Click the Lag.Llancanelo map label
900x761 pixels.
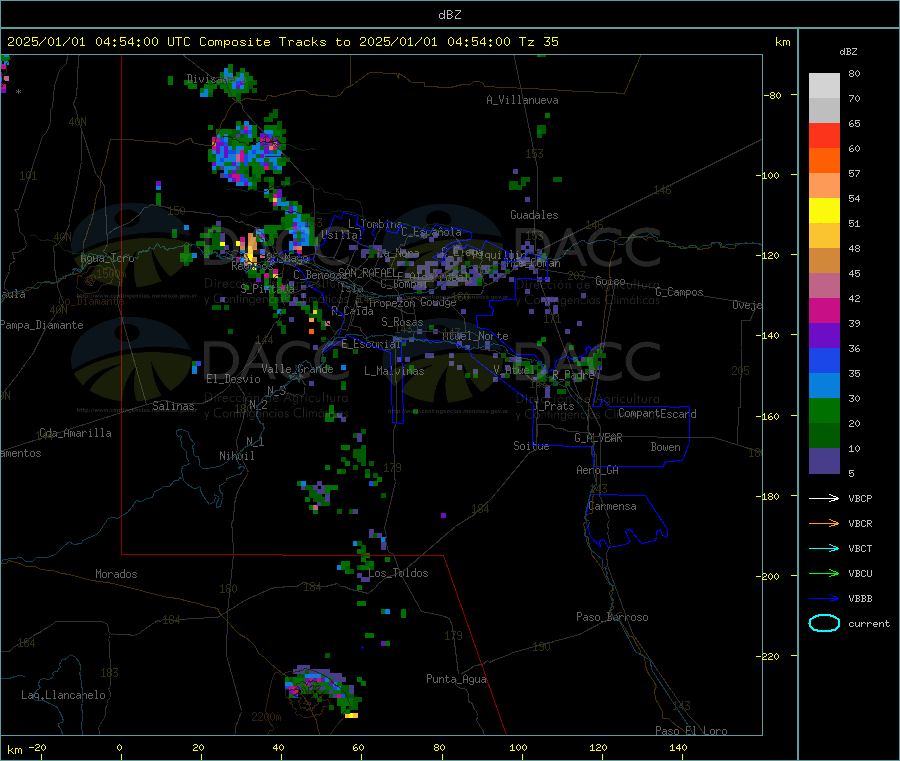click(64, 695)
